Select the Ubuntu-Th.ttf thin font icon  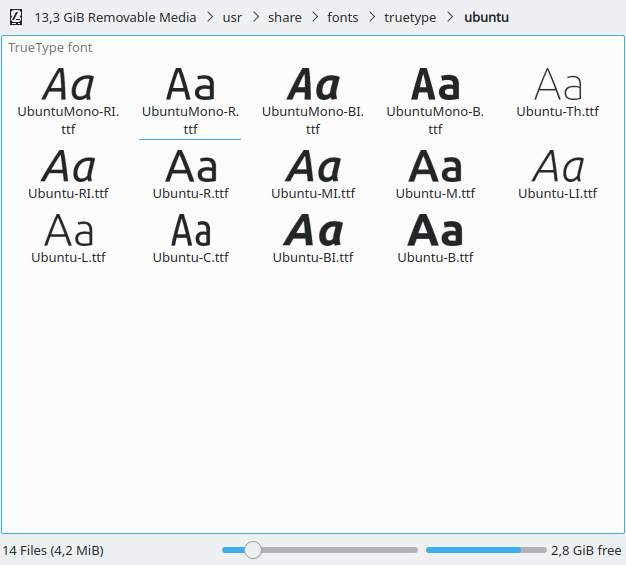[x=558, y=84]
